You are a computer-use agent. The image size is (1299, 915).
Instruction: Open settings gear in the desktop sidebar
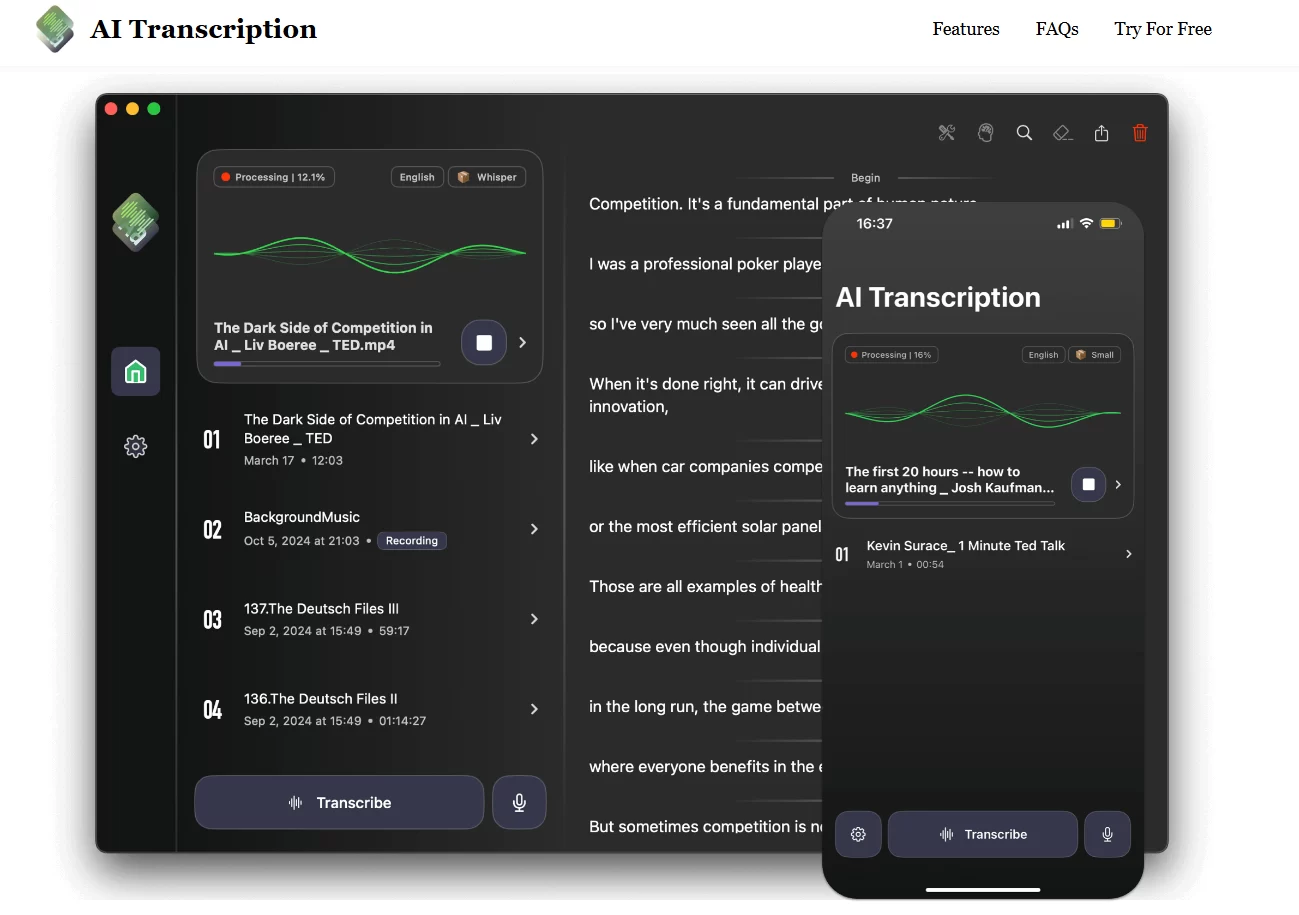point(135,446)
